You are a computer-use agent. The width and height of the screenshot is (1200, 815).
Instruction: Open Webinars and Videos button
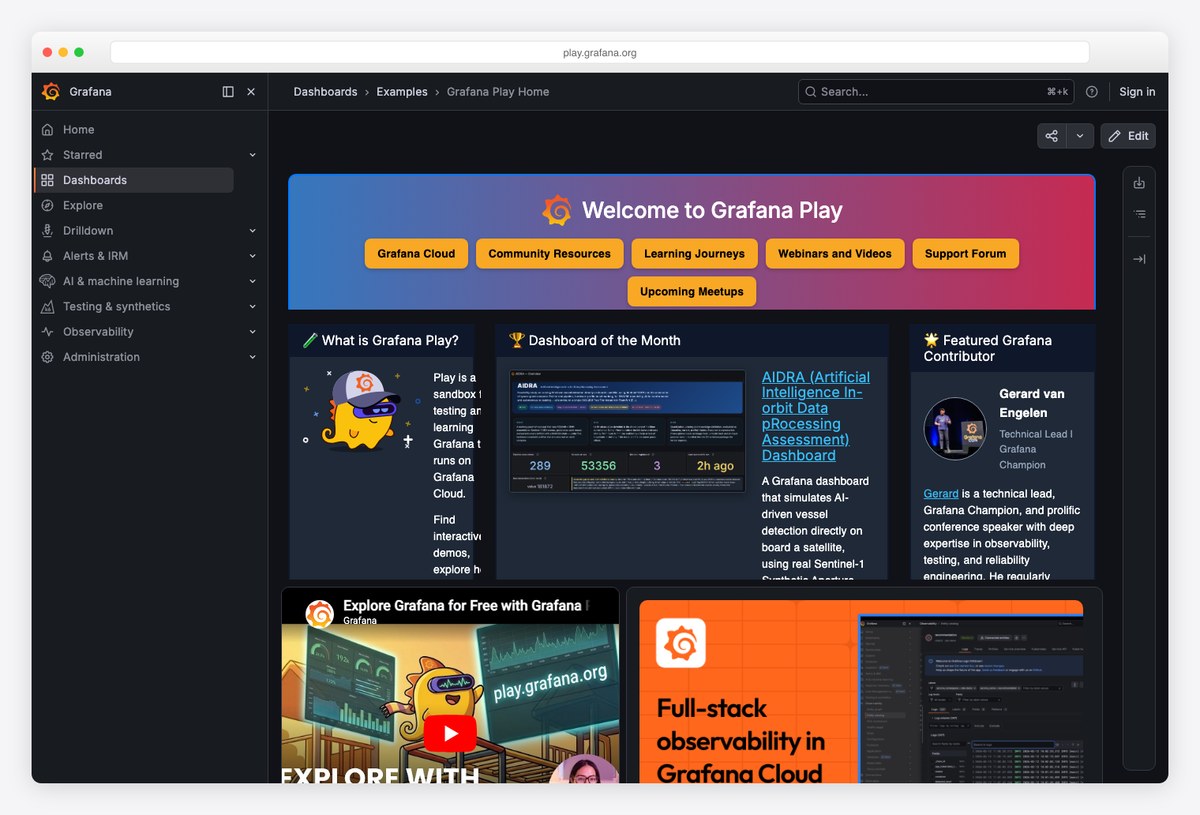(x=835, y=254)
